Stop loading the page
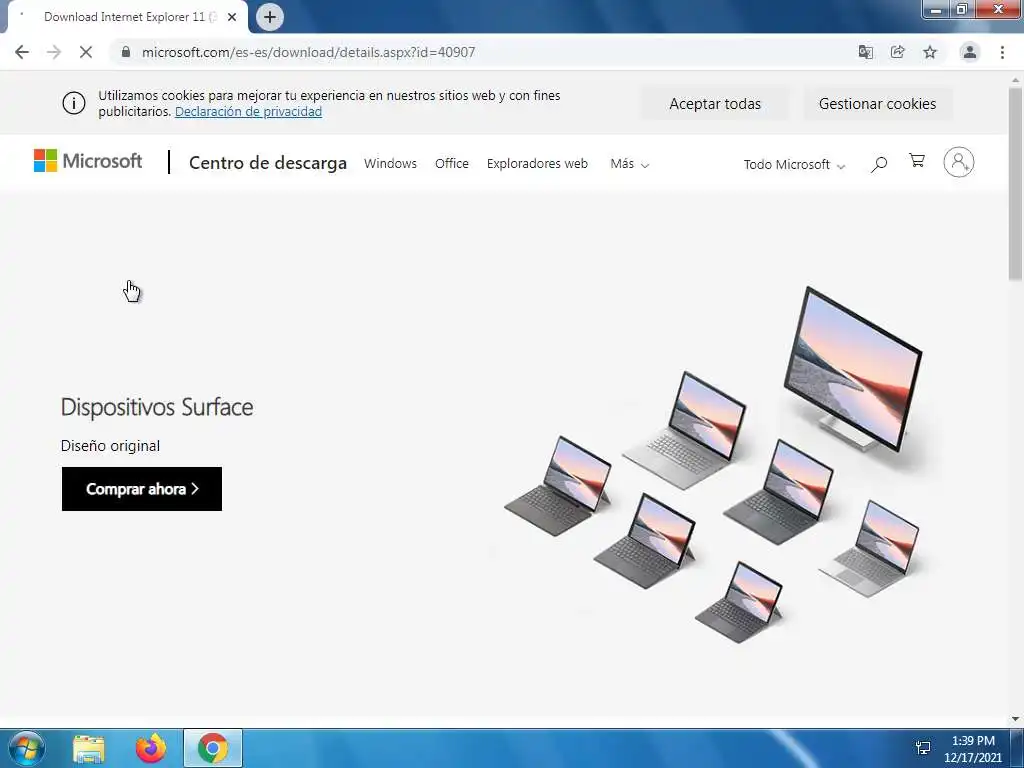 tap(86, 52)
